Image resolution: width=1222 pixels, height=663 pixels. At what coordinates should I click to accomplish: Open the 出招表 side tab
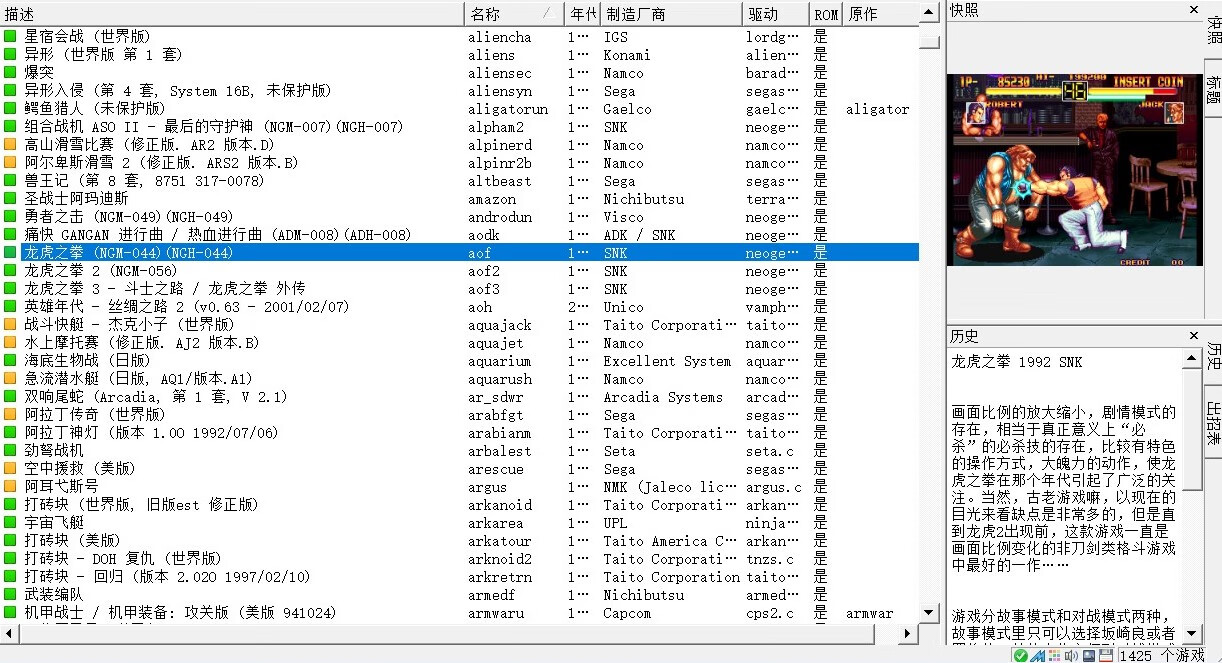tap(1213, 422)
